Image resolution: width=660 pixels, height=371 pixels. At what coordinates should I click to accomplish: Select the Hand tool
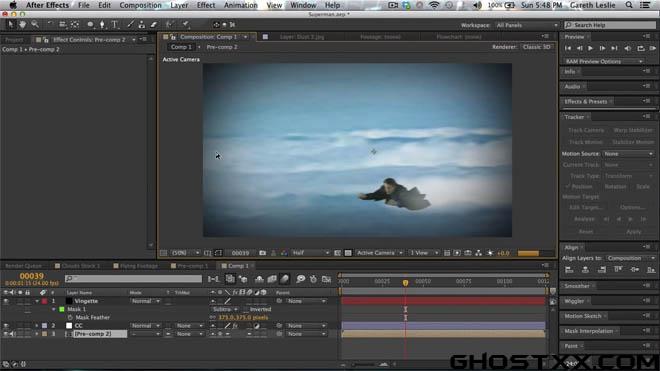click(x=22, y=24)
